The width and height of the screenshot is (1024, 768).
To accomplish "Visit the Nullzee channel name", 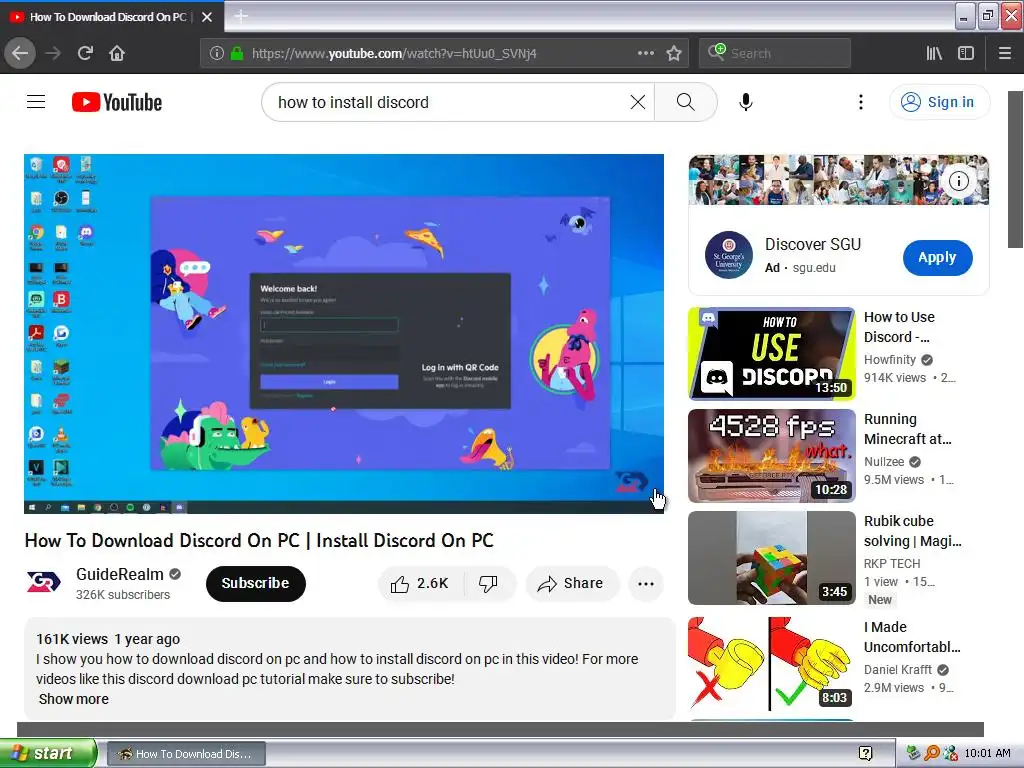I will 884,462.
